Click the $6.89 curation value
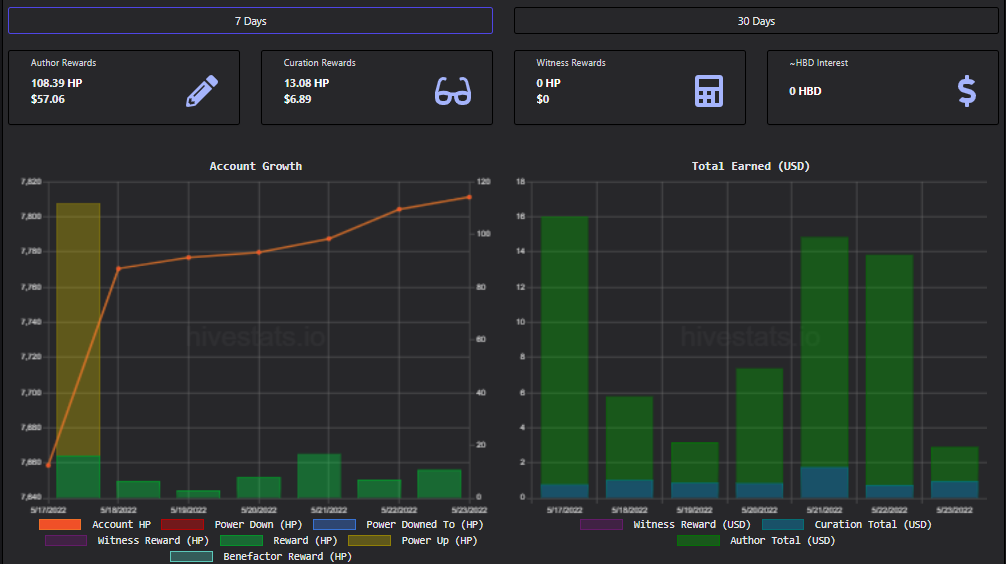The width and height of the screenshot is (1006, 564). 297,99
